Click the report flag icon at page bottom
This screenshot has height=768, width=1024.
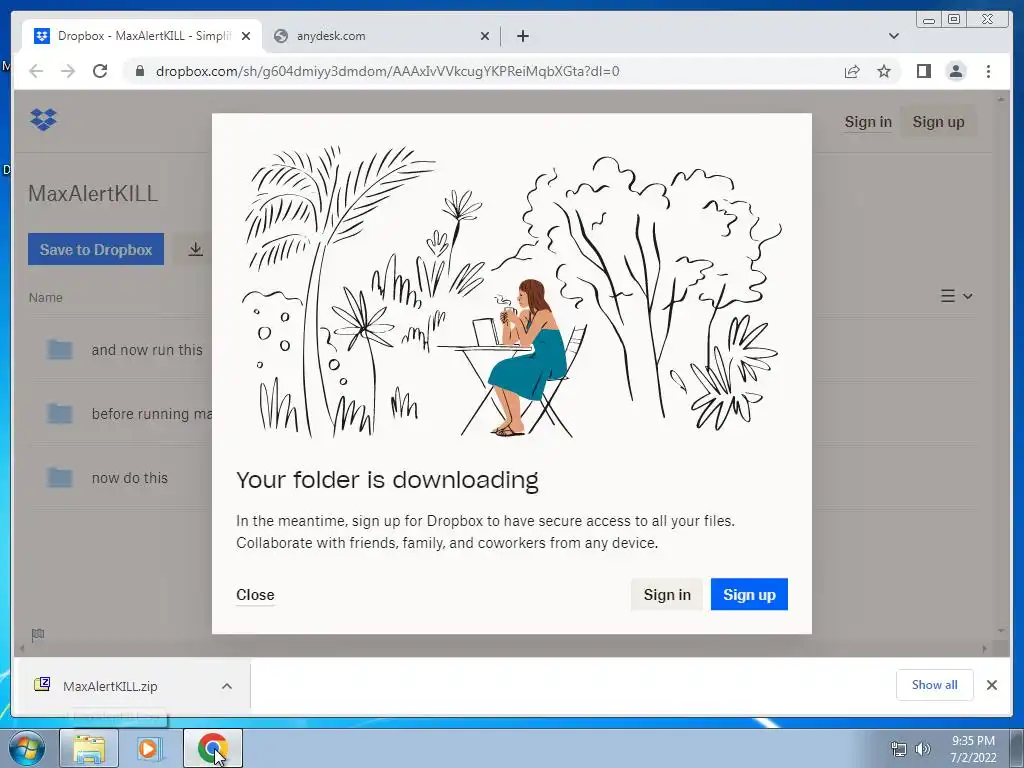[x=38, y=634]
